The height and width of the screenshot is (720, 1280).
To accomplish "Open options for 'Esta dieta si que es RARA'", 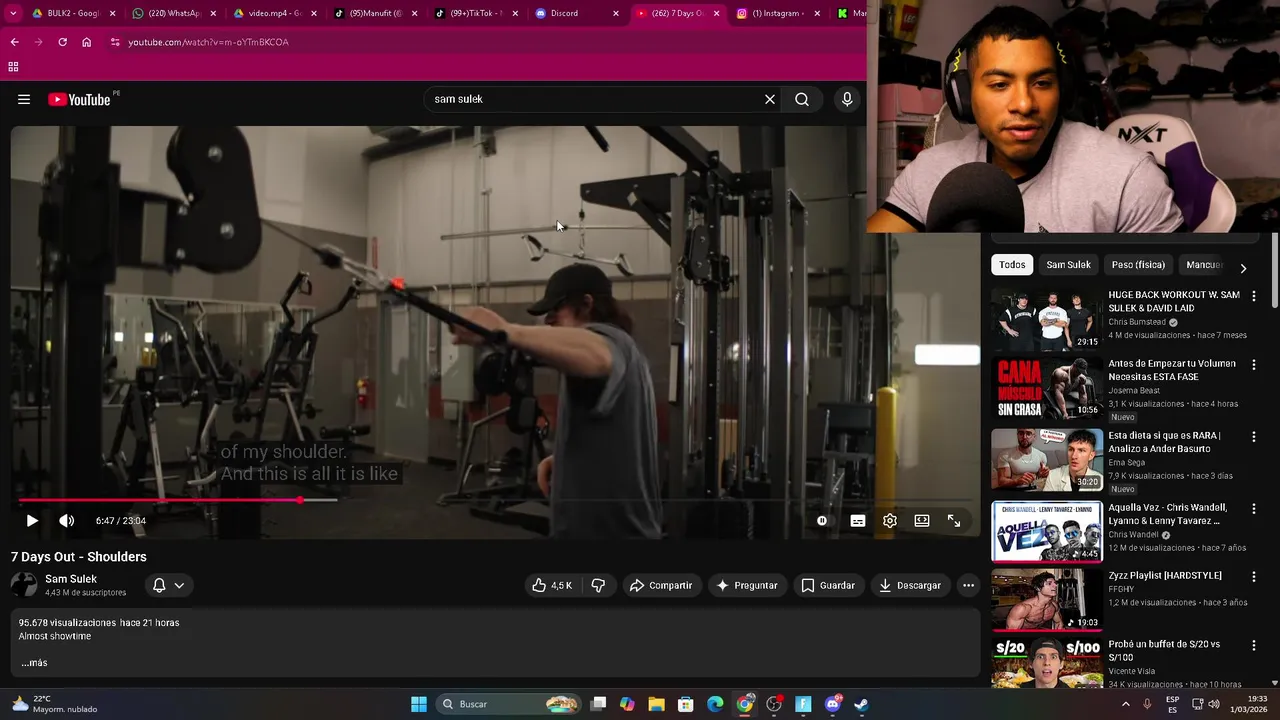I will [x=1254, y=437].
